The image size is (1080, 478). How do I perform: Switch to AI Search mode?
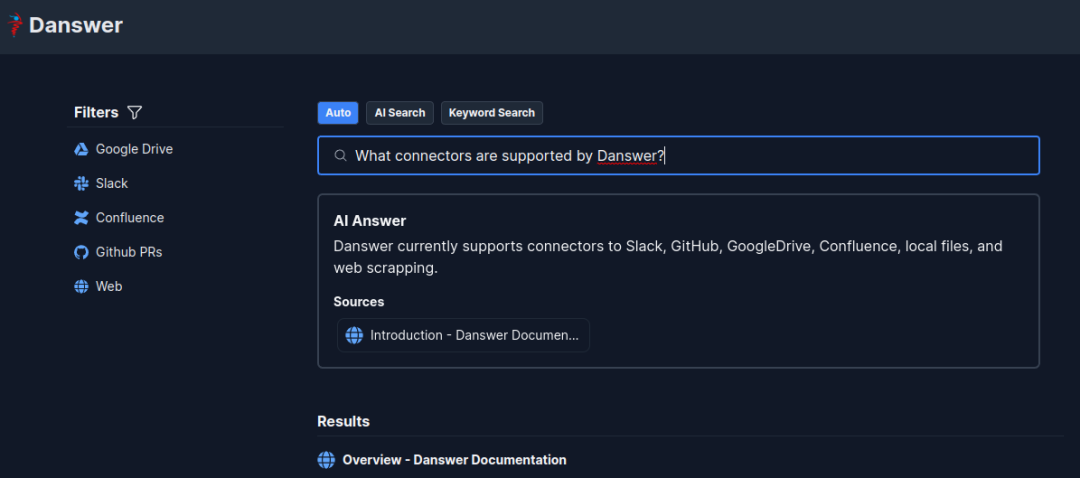point(400,113)
